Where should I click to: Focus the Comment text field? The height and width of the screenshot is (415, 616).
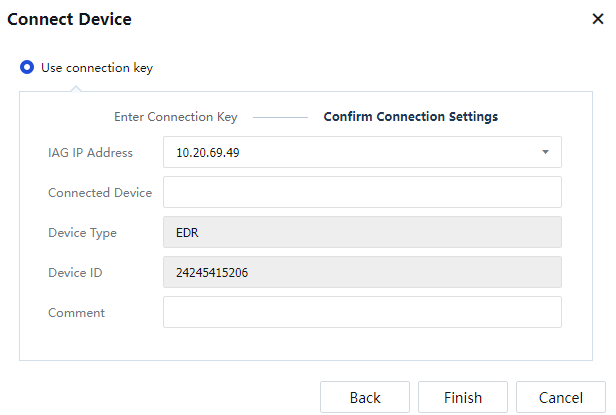click(362, 312)
